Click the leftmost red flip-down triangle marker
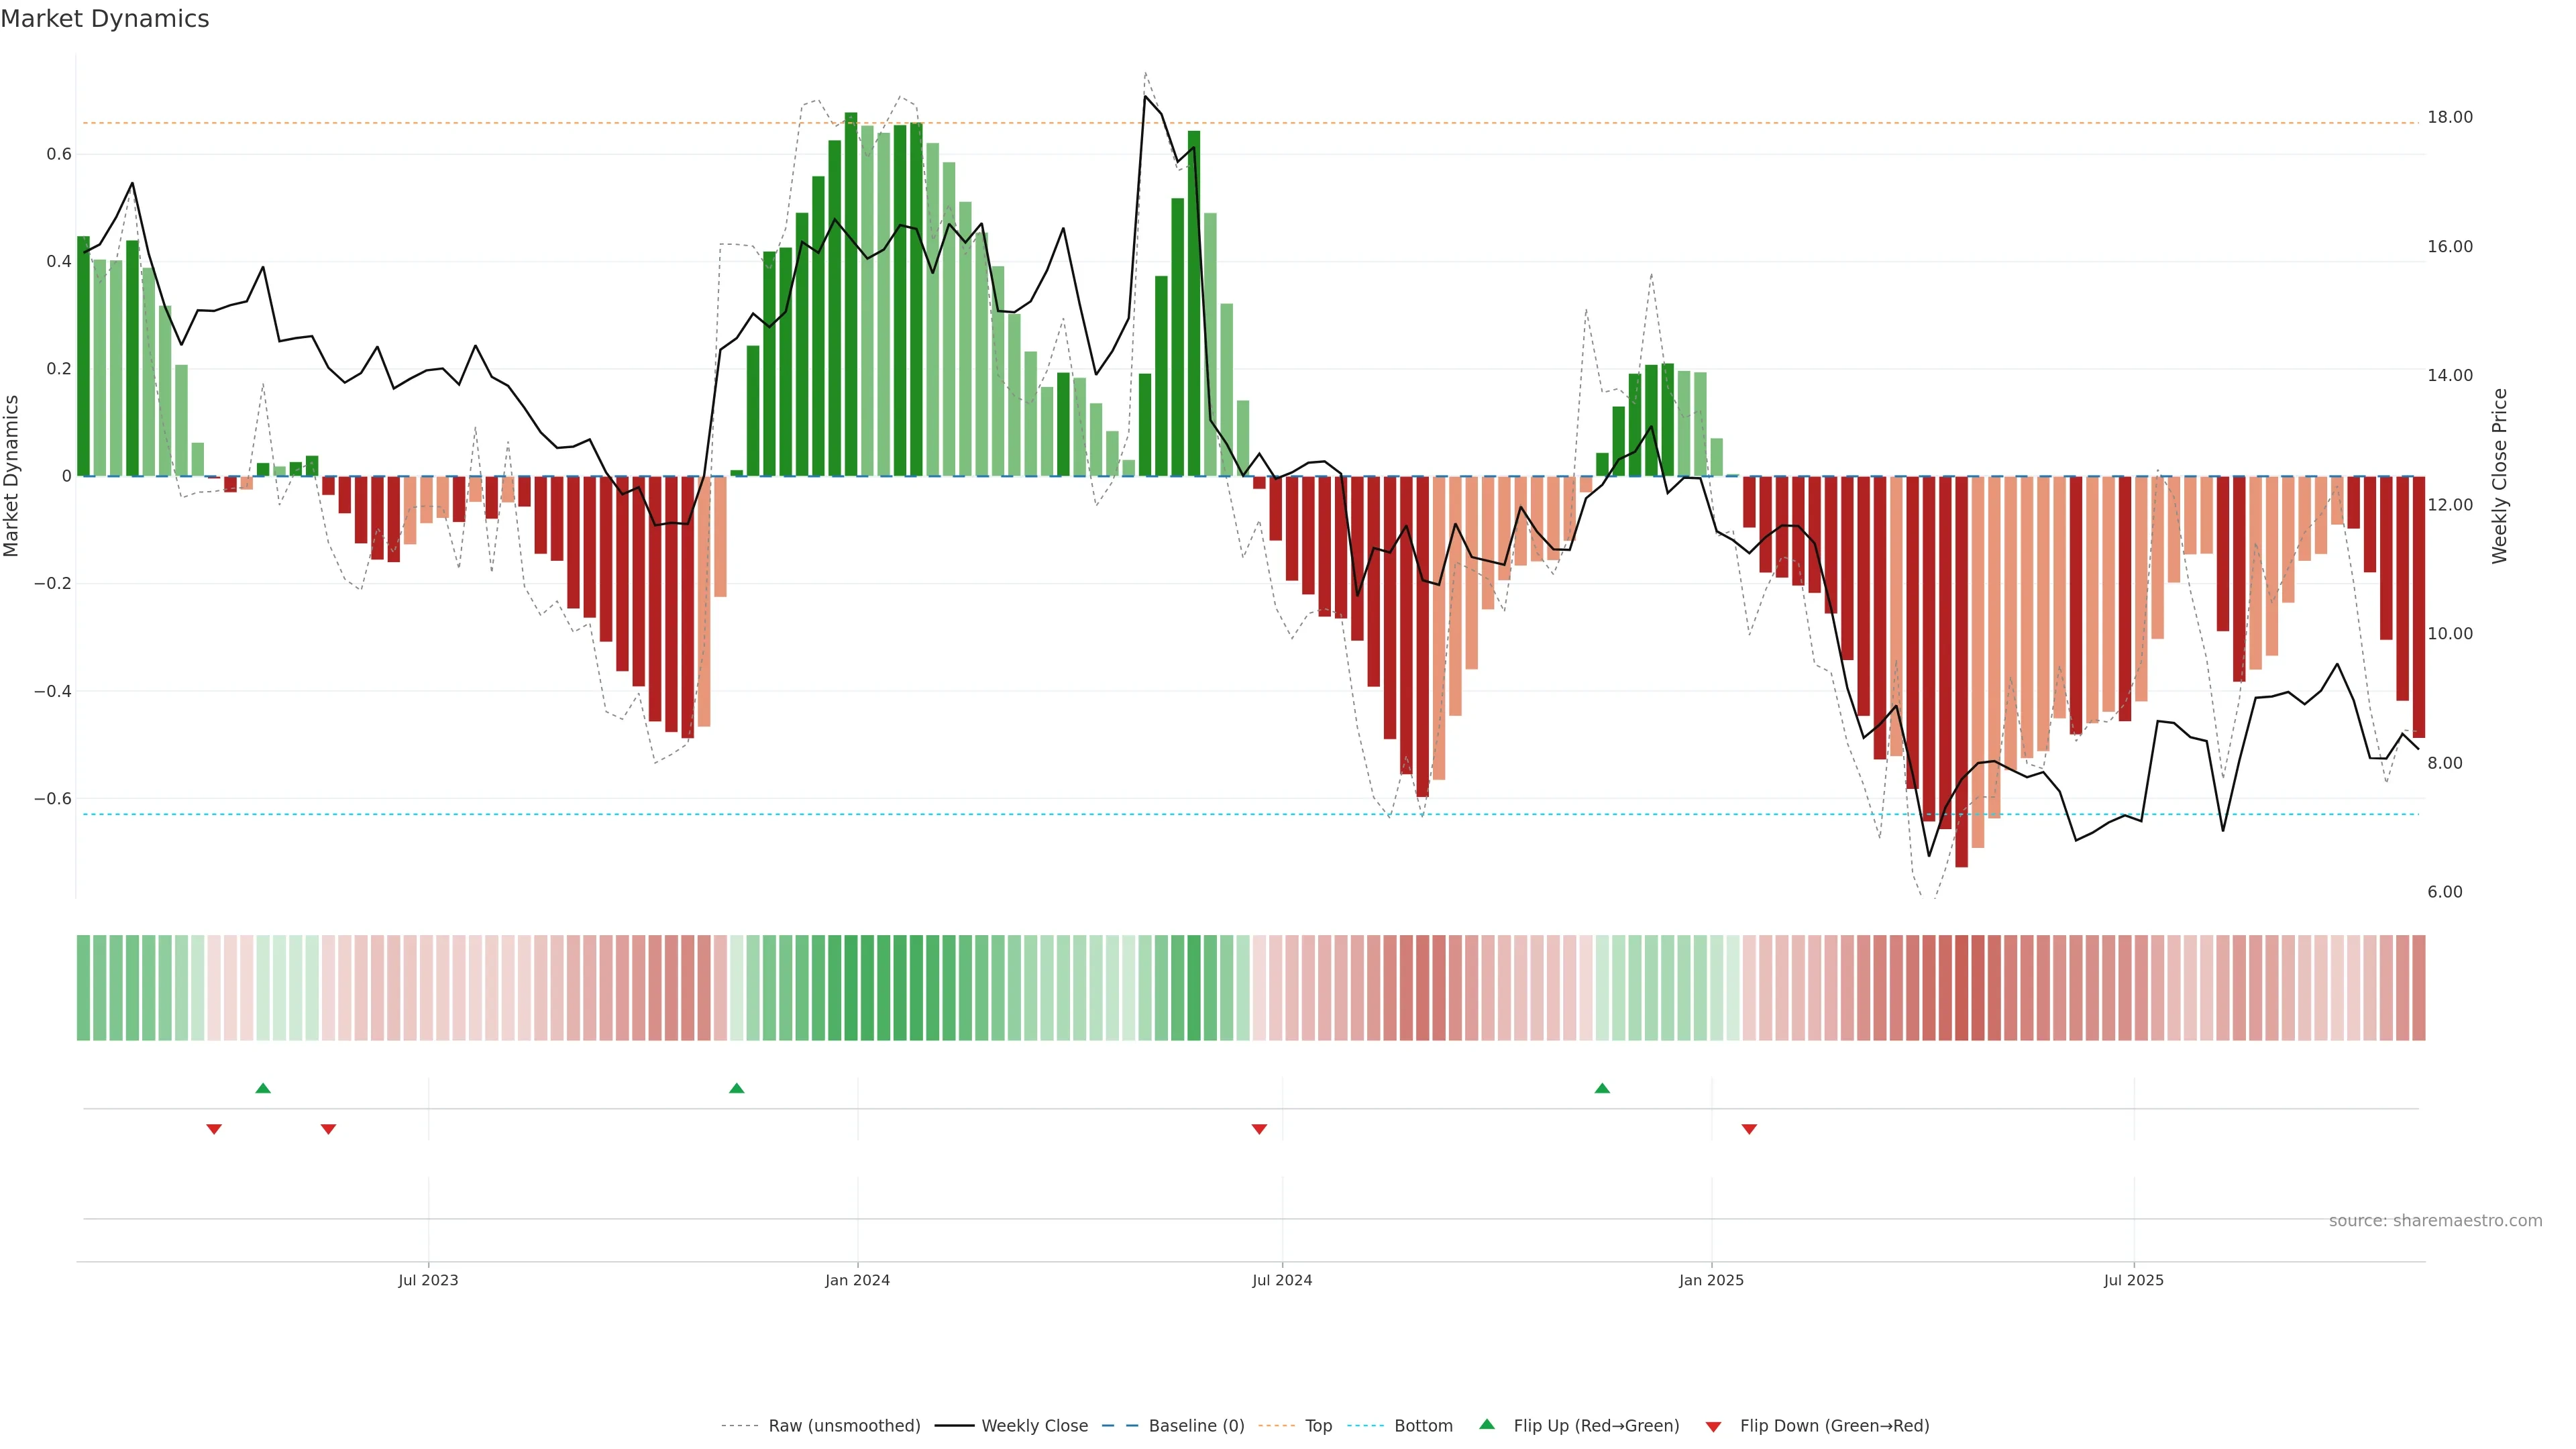 (214, 1129)
